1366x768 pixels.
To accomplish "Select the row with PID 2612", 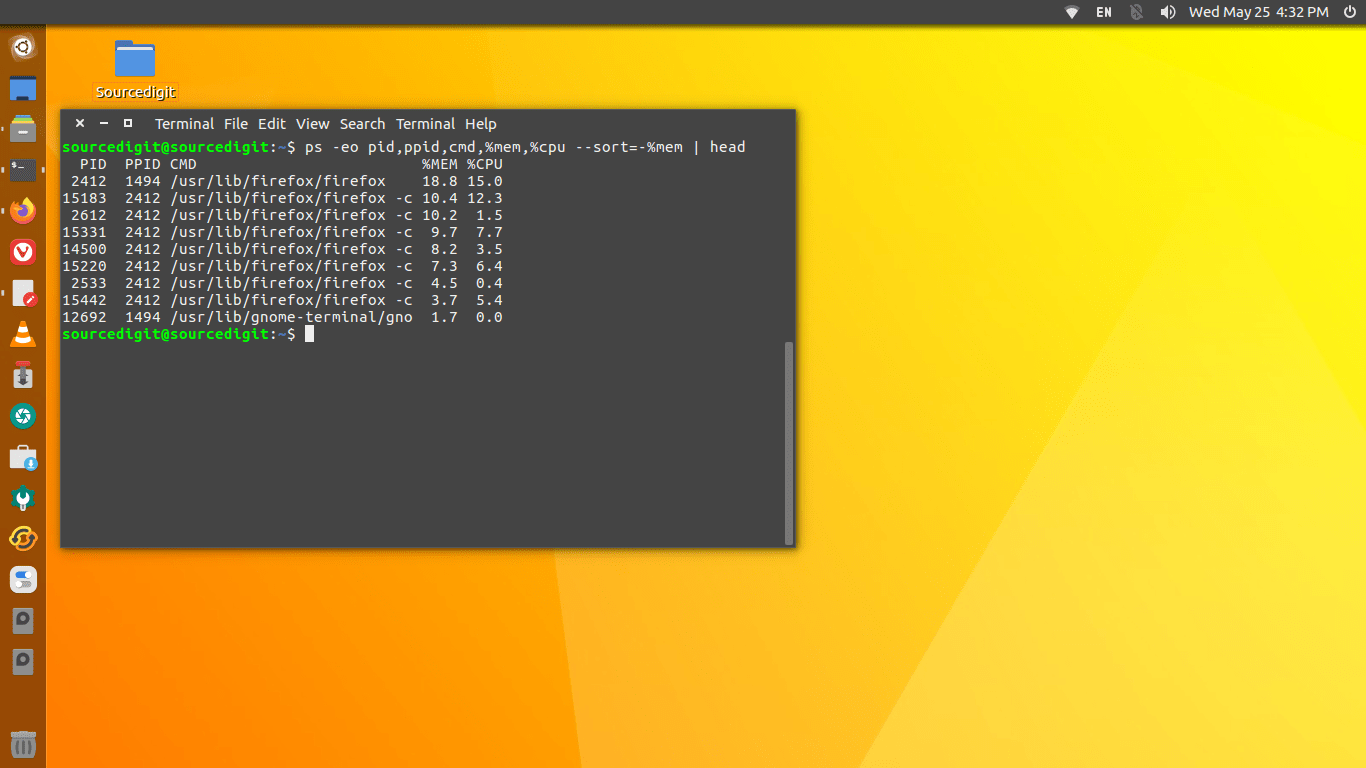I will tap(282, 215).
